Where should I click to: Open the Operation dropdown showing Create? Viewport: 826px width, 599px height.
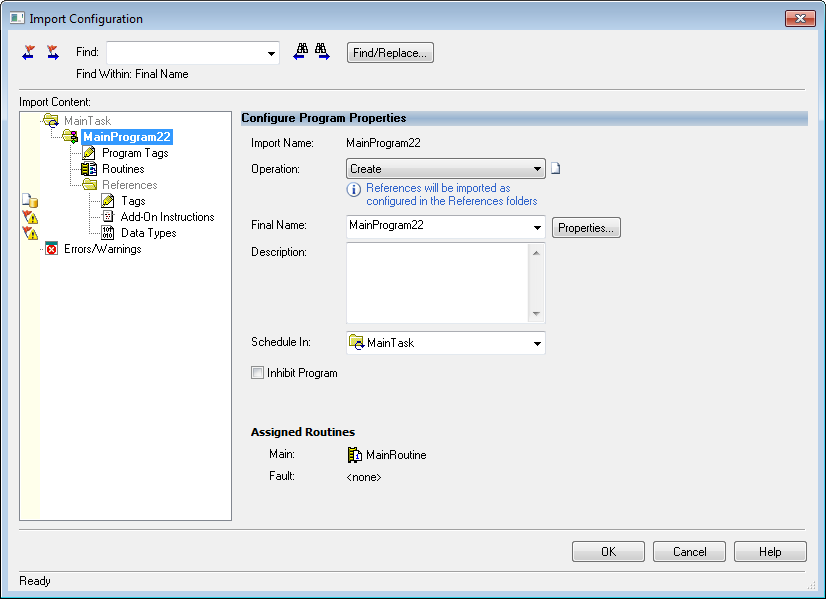[x=446, y=169]
